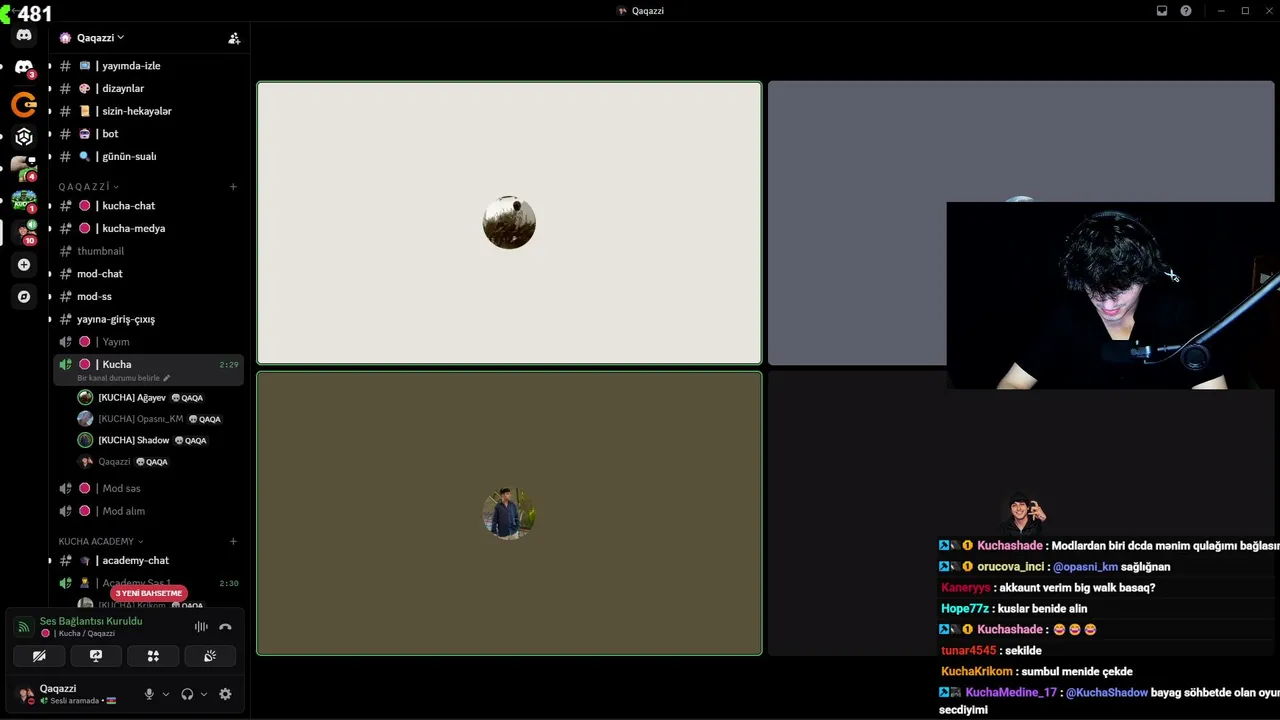
Task: Join the Yayım voice channel
Action: [x=148, y=342]
